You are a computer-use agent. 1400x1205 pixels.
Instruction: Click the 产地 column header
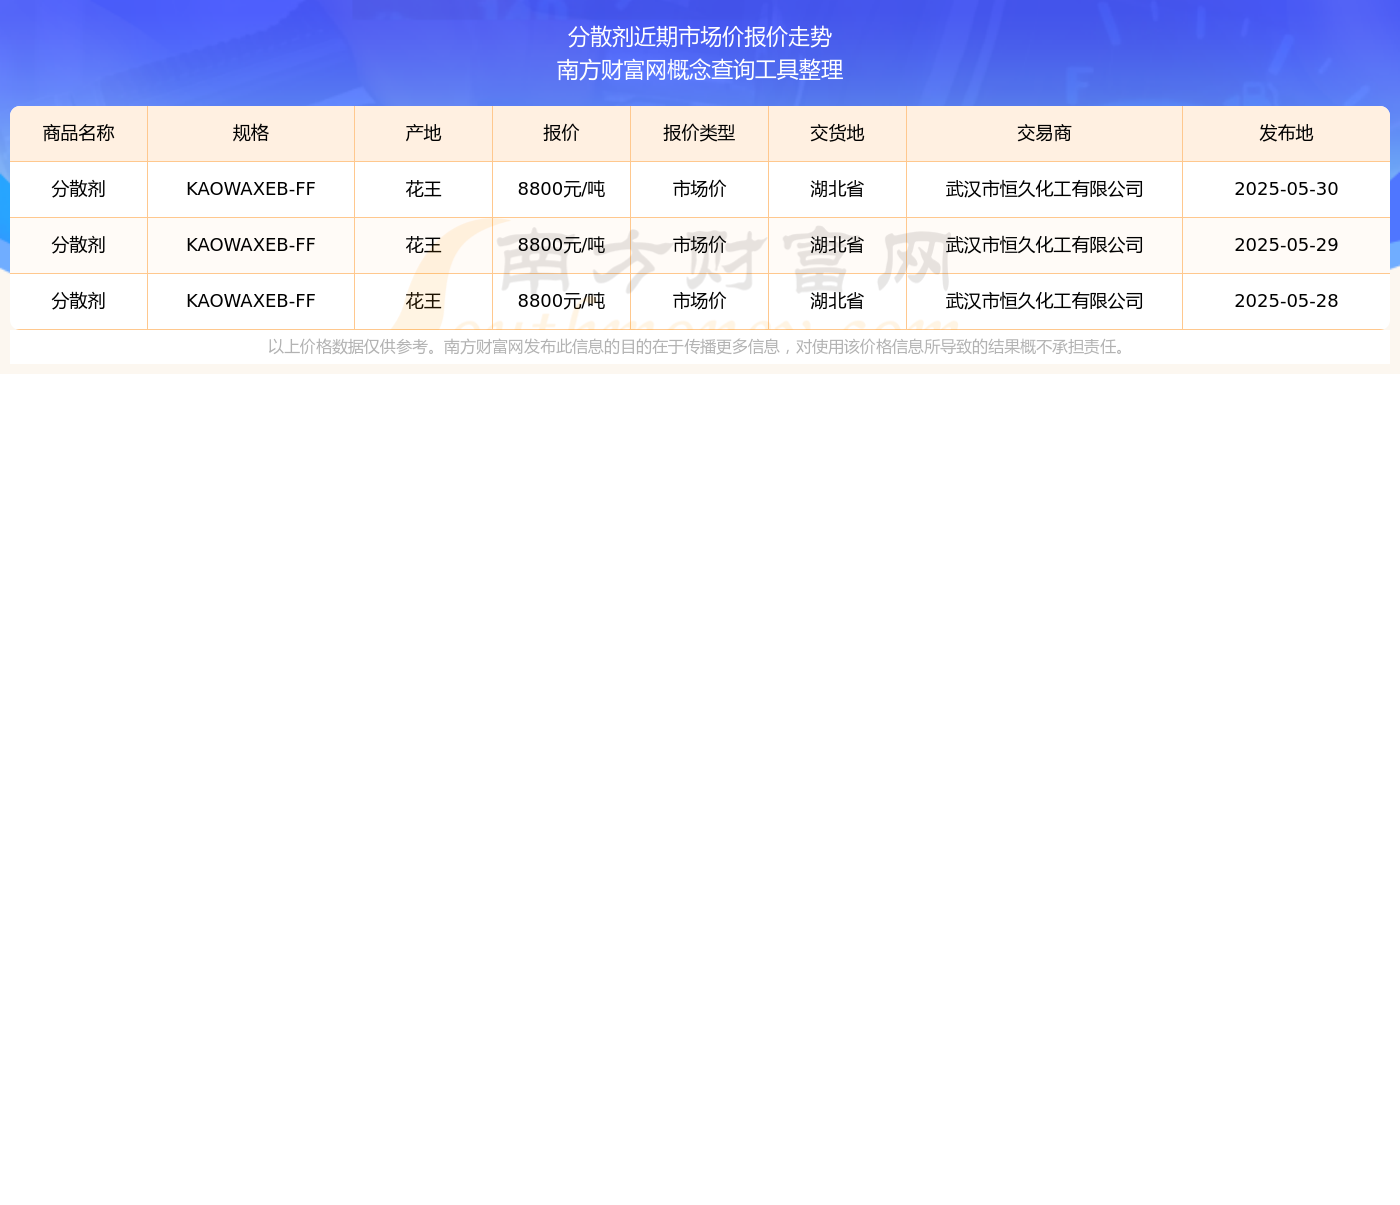click(x=424, y=134)
